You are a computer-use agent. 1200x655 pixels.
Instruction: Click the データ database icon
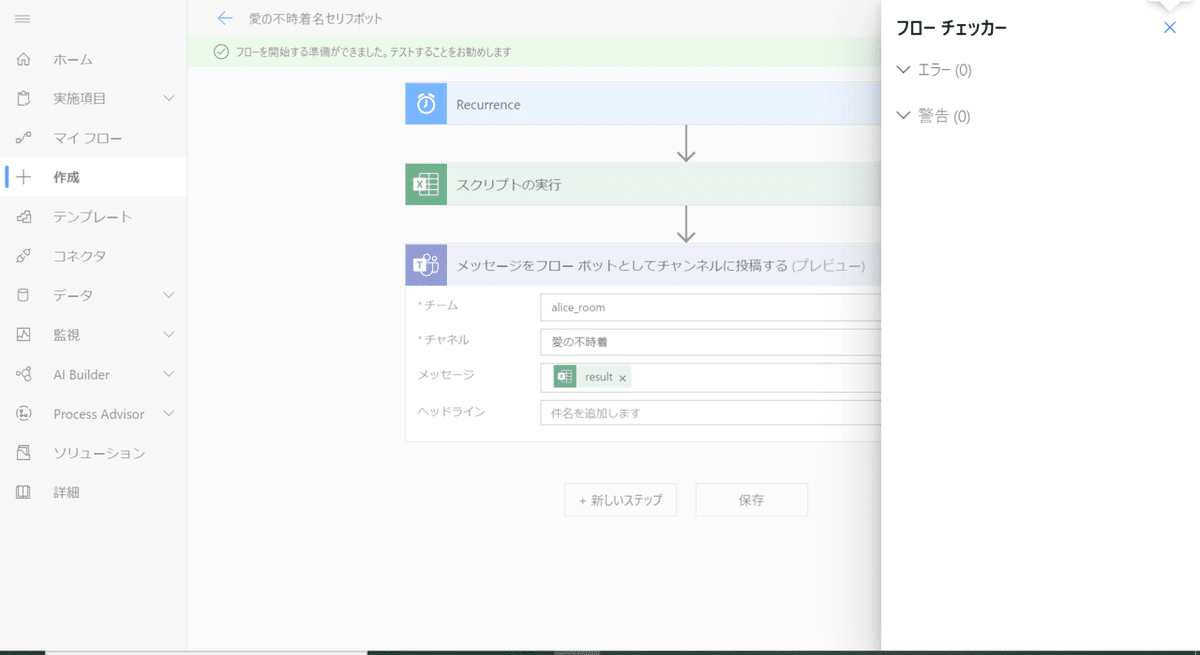click(24, 295)
